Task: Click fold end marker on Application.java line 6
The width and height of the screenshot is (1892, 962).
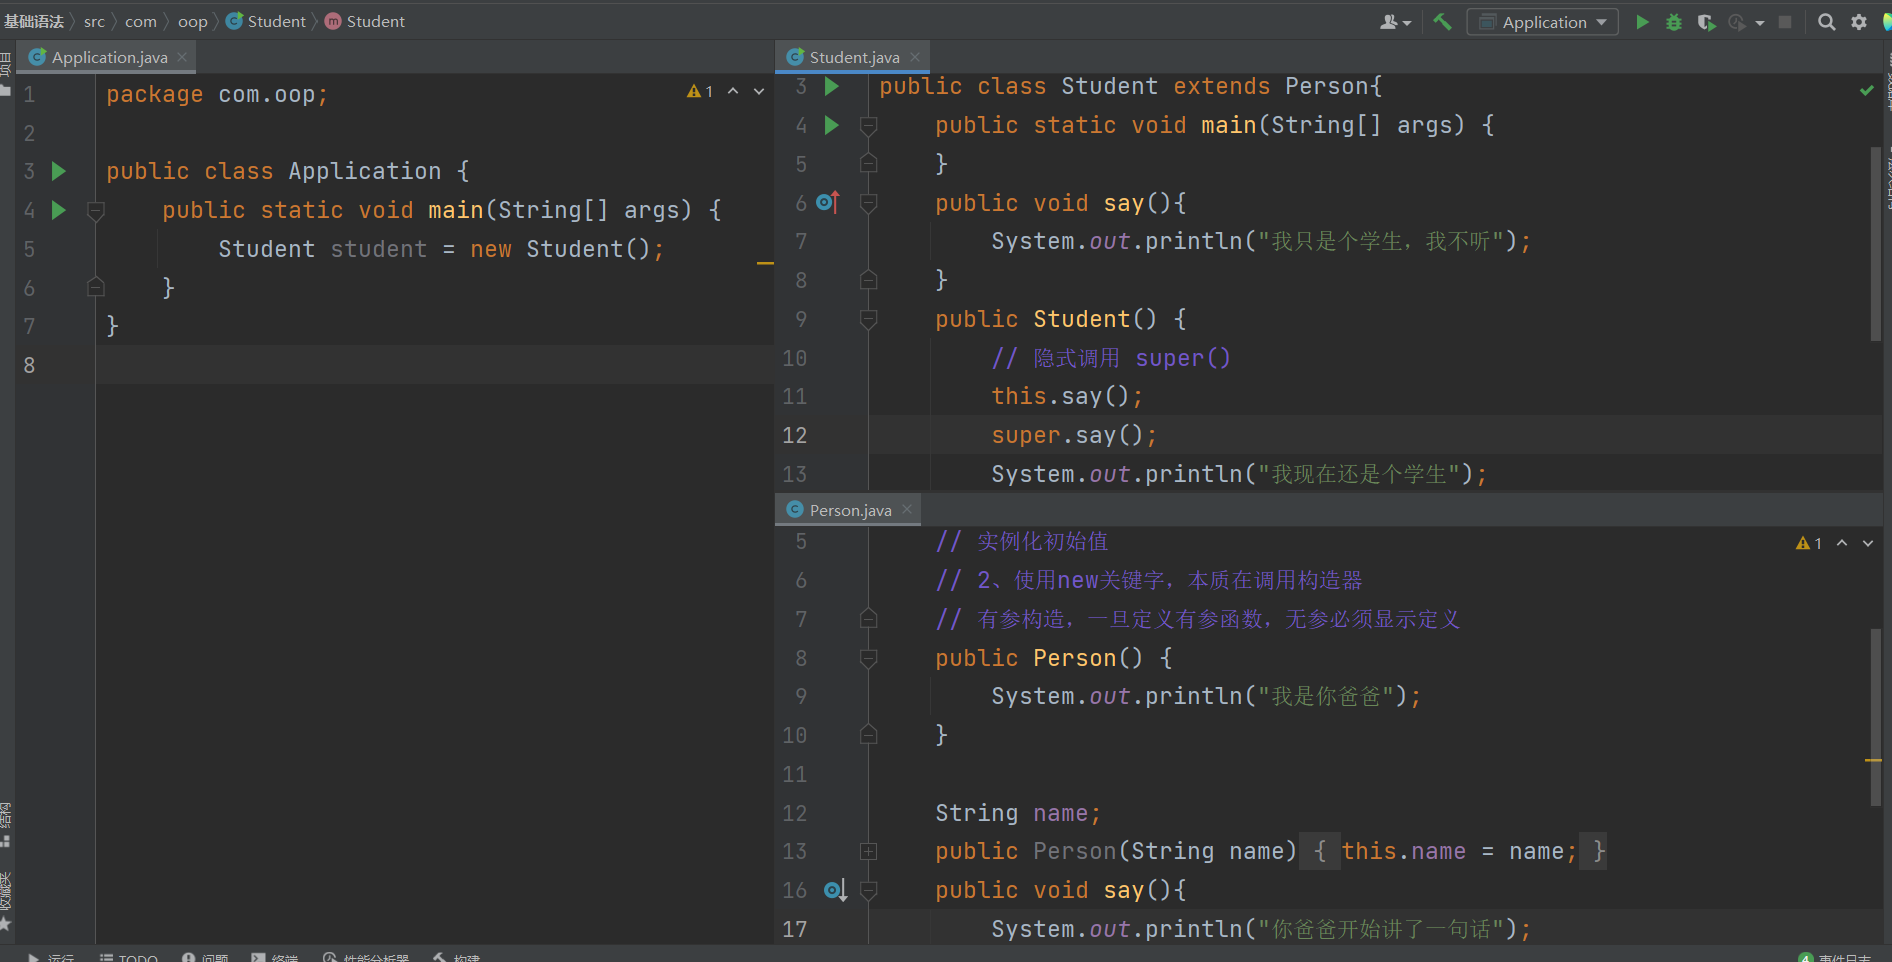Action: point(96,287)
